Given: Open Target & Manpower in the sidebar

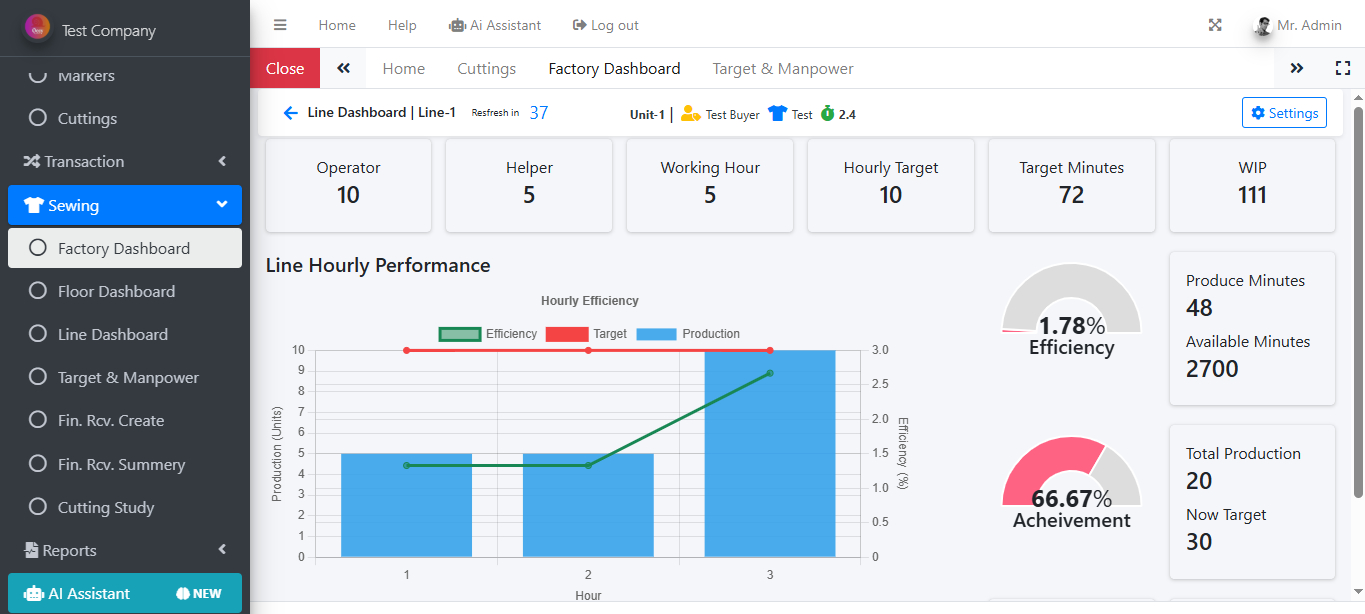Looking at the screenshot, I should click(x=125, y=377).
